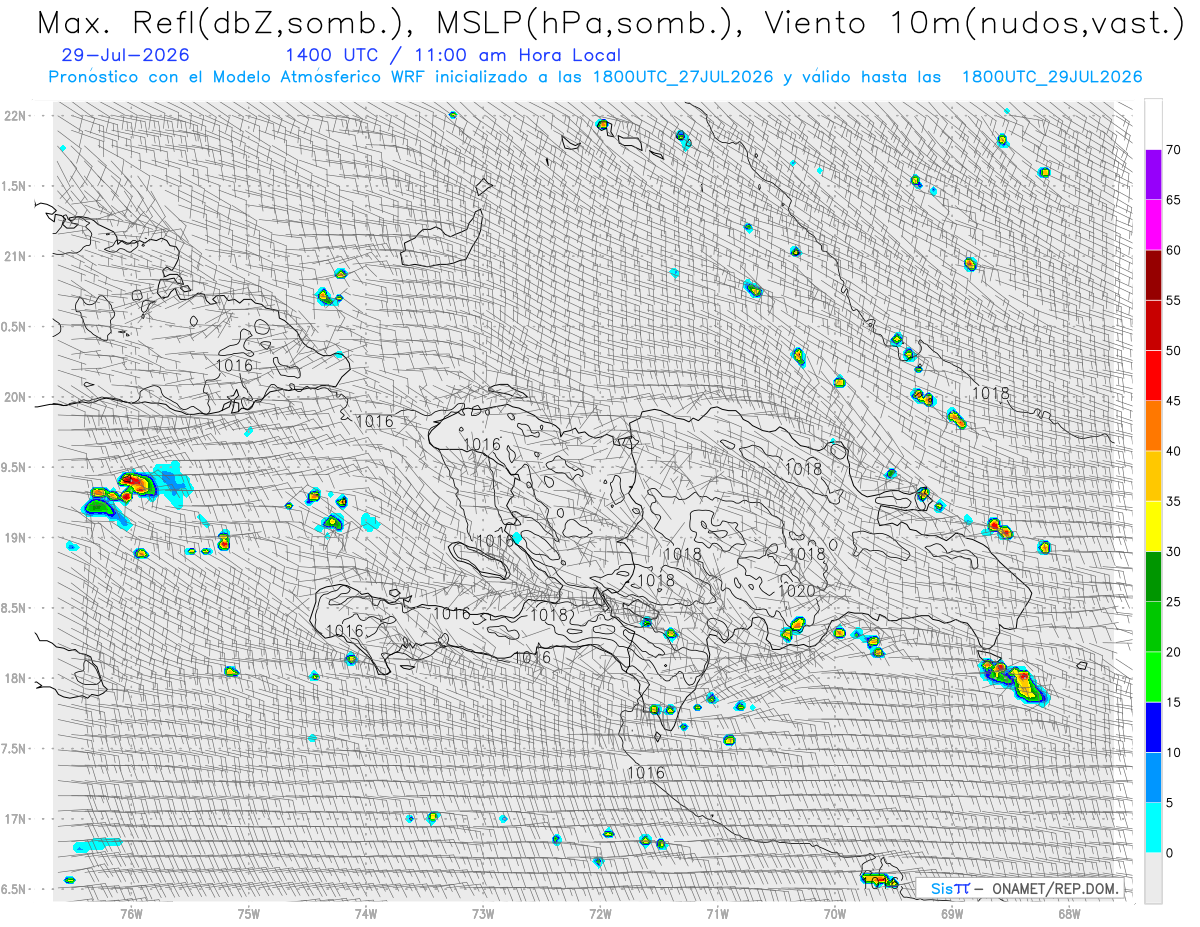1200x927 pixels.
Task: Click the '17N' latitude label
Action: [x=15, y=819]
